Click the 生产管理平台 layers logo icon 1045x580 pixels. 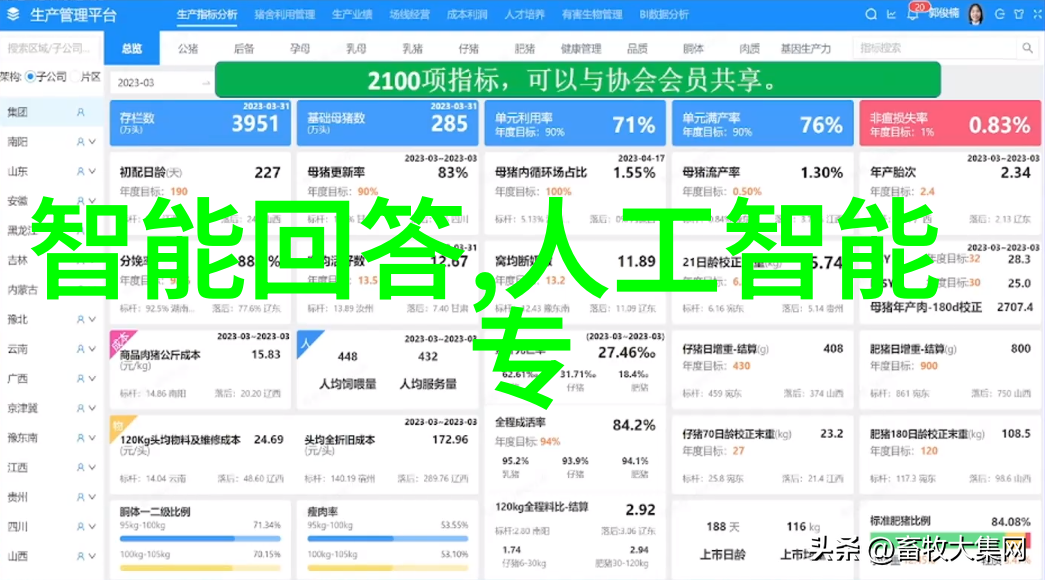point(13,14)
